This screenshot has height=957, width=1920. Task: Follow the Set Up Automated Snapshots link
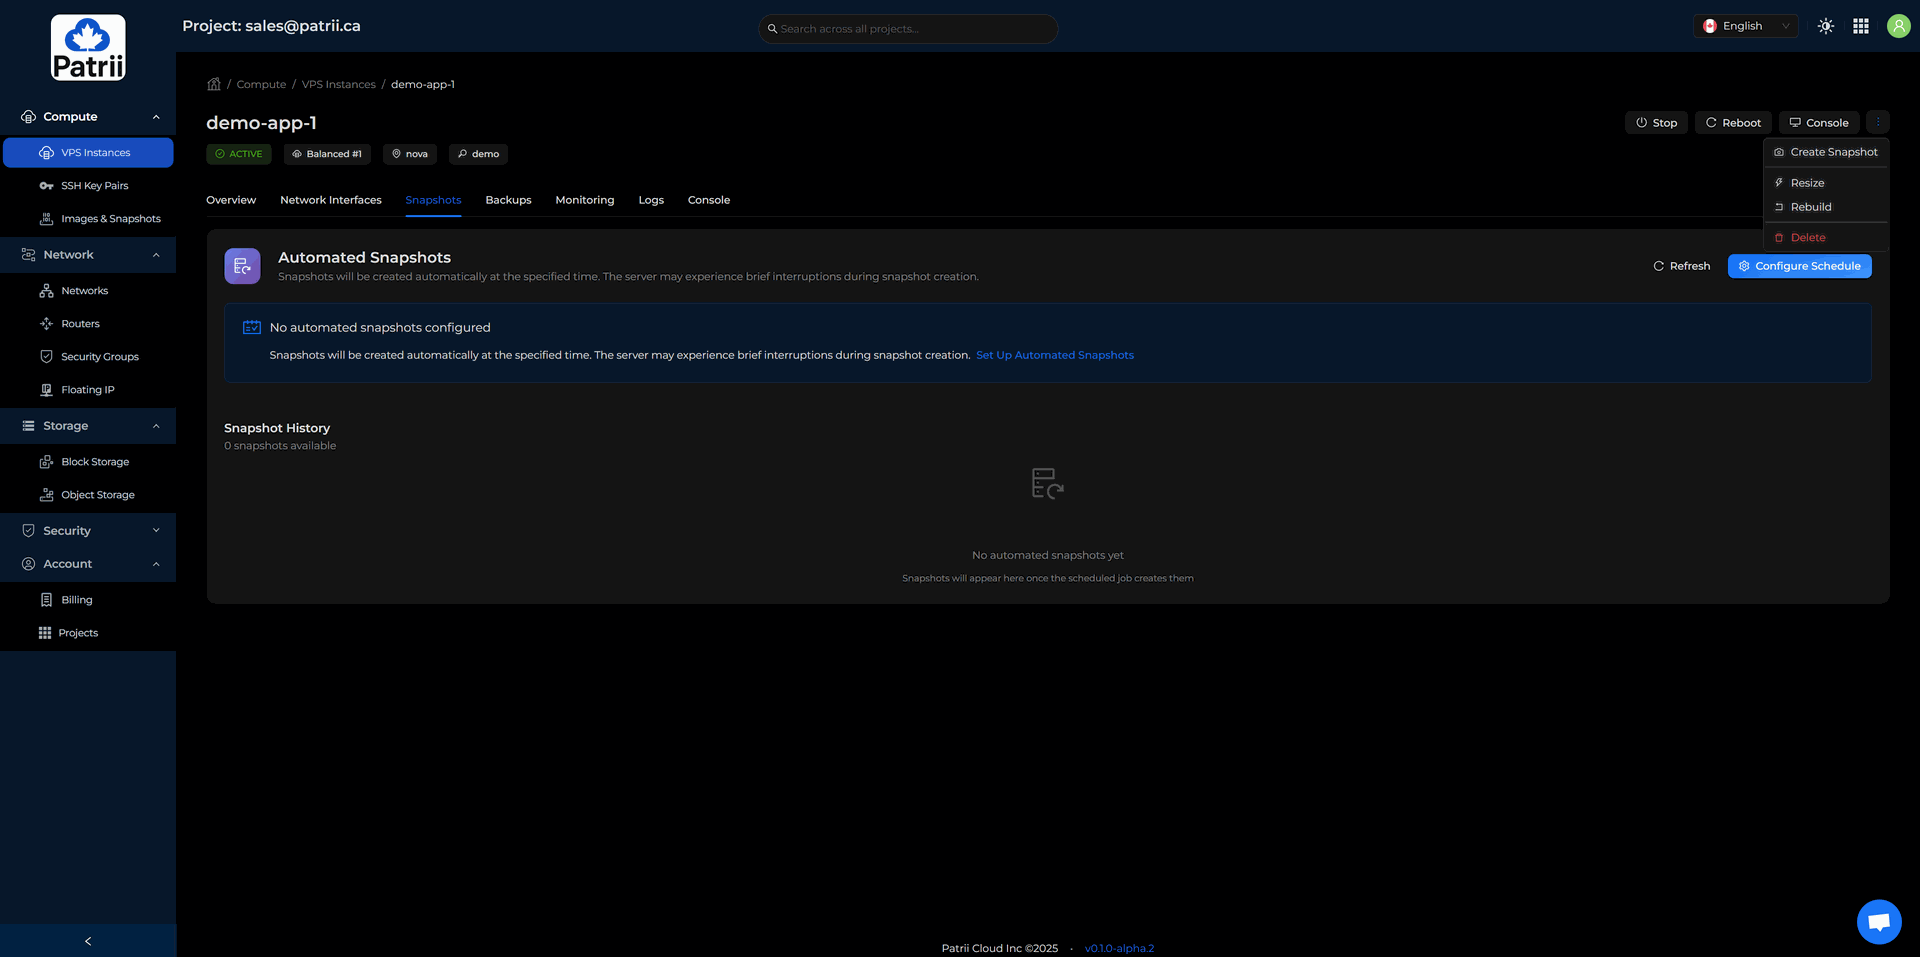pyautogui.click(x=1054, y=356)
